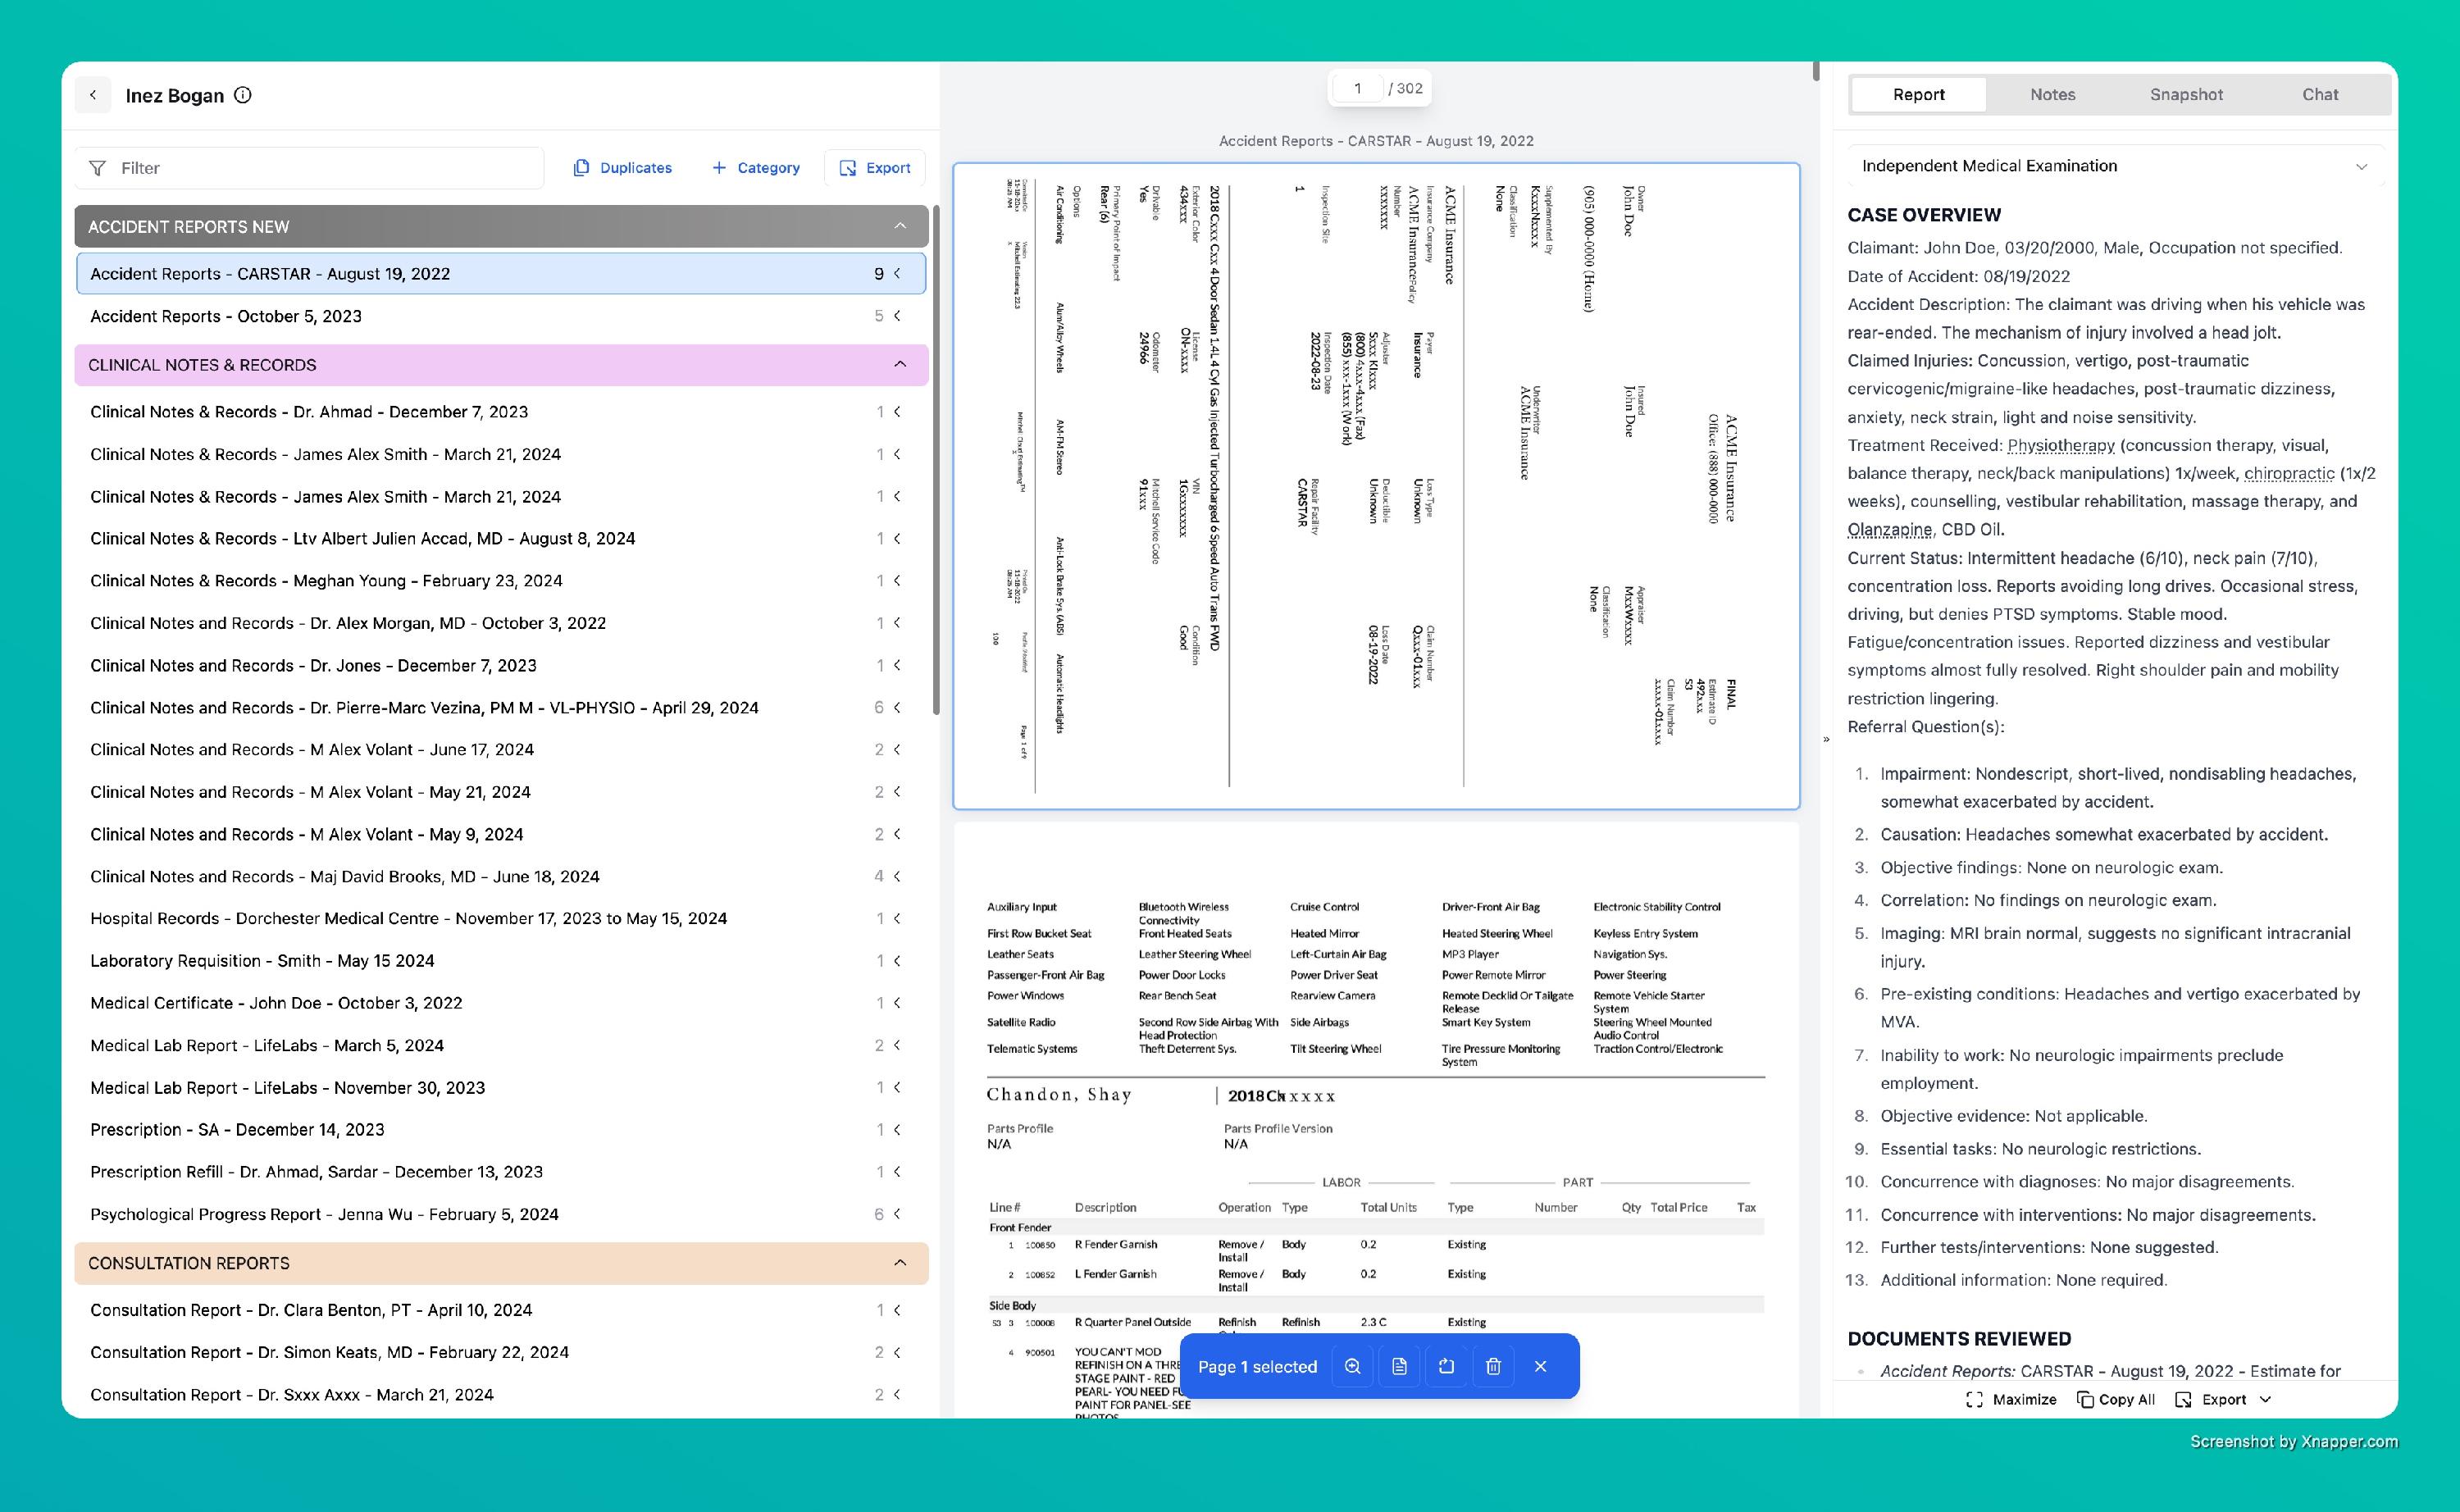Open Psychological Progress Report Jenna Wu entry
2460x1512 pixels.
(x=324, y=1214)
